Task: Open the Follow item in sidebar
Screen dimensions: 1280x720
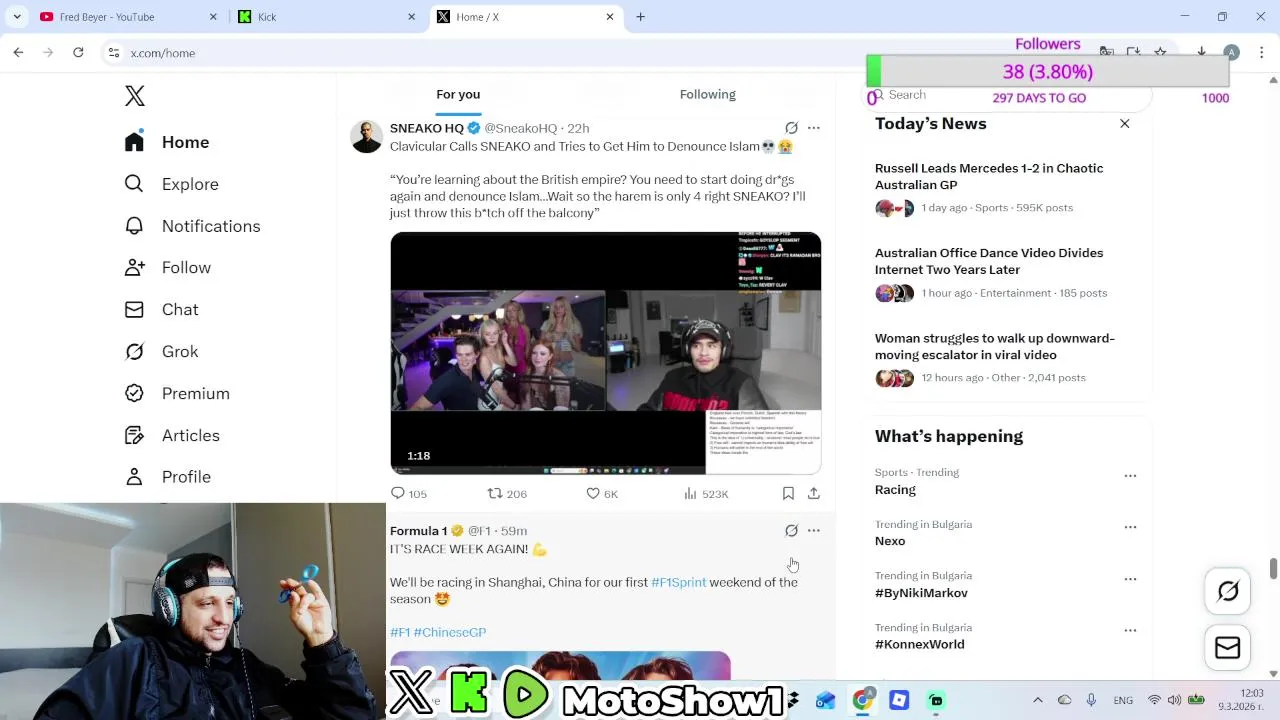Action: [x=167, y=267]
